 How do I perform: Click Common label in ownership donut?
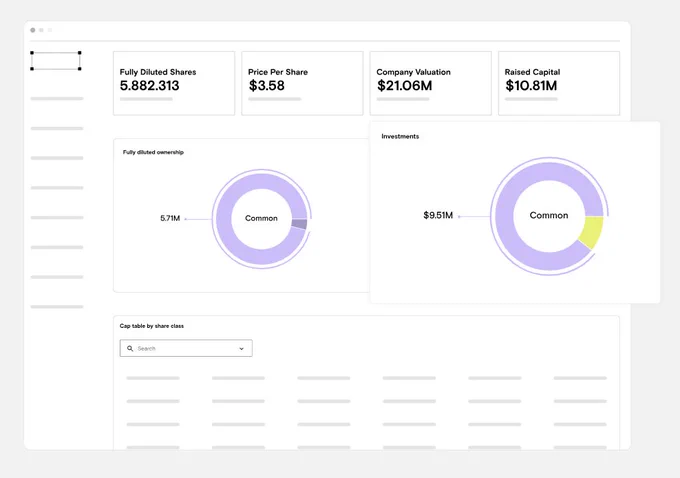(261, 218)
